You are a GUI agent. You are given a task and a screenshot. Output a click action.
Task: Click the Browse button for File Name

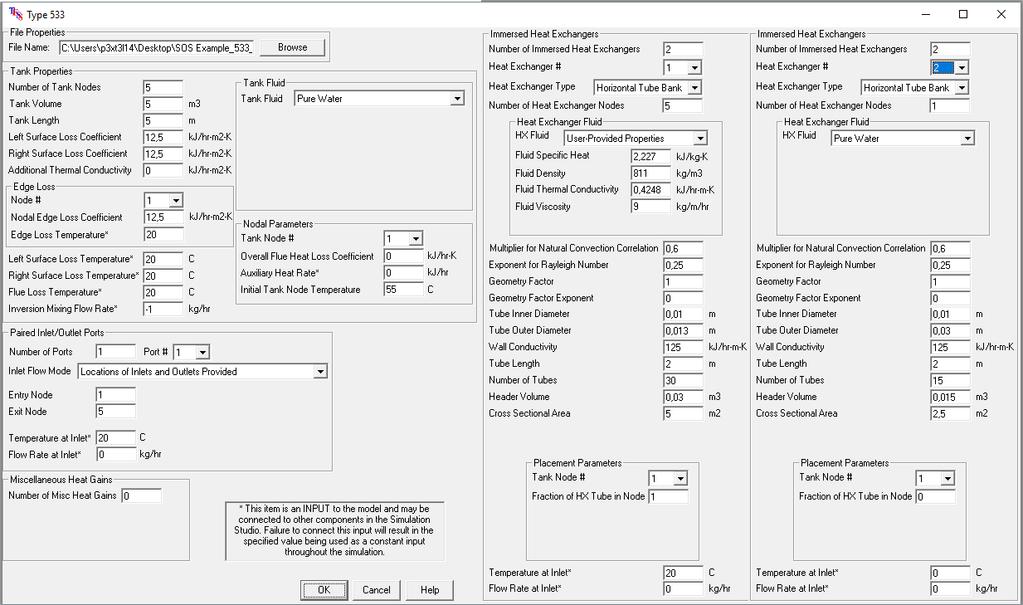pos(292,48)
